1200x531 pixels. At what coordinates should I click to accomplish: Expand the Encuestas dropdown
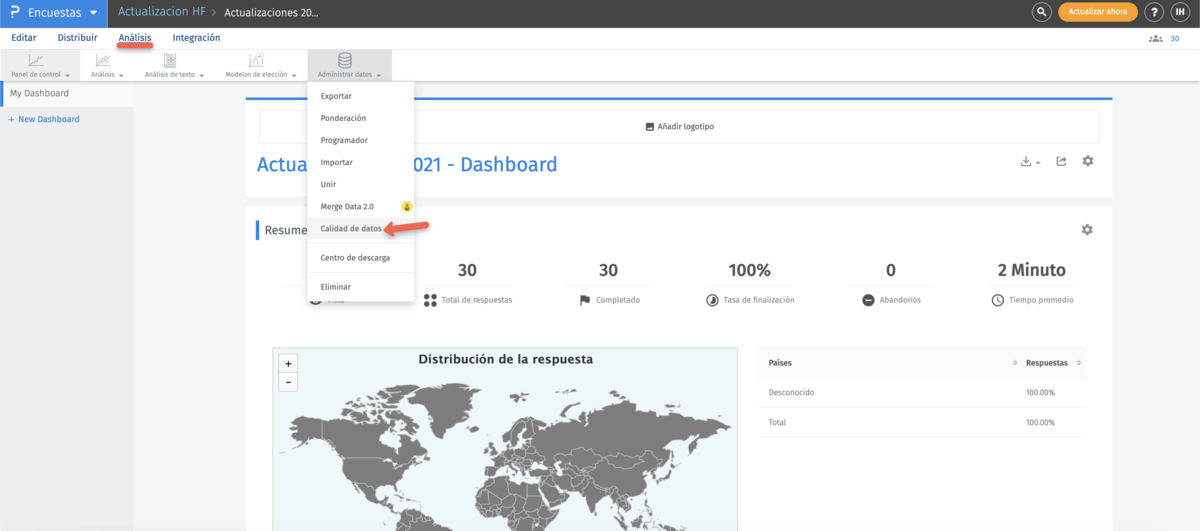coord(93,13)
